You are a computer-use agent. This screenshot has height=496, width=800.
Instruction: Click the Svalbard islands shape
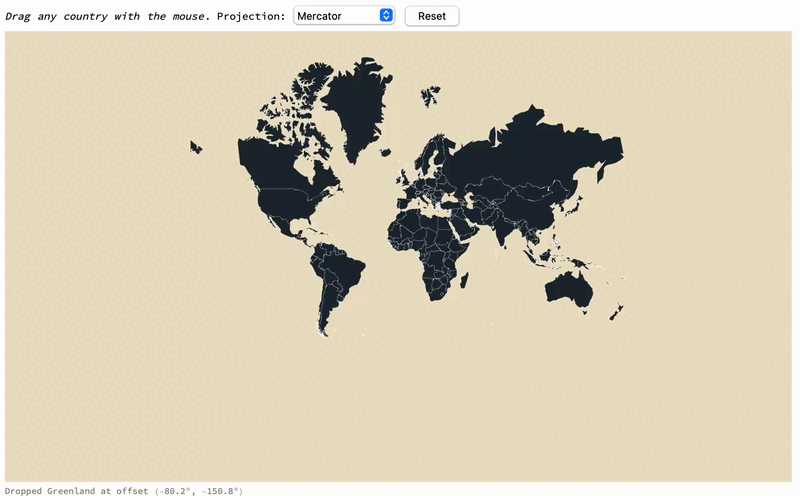click(430, 95)
